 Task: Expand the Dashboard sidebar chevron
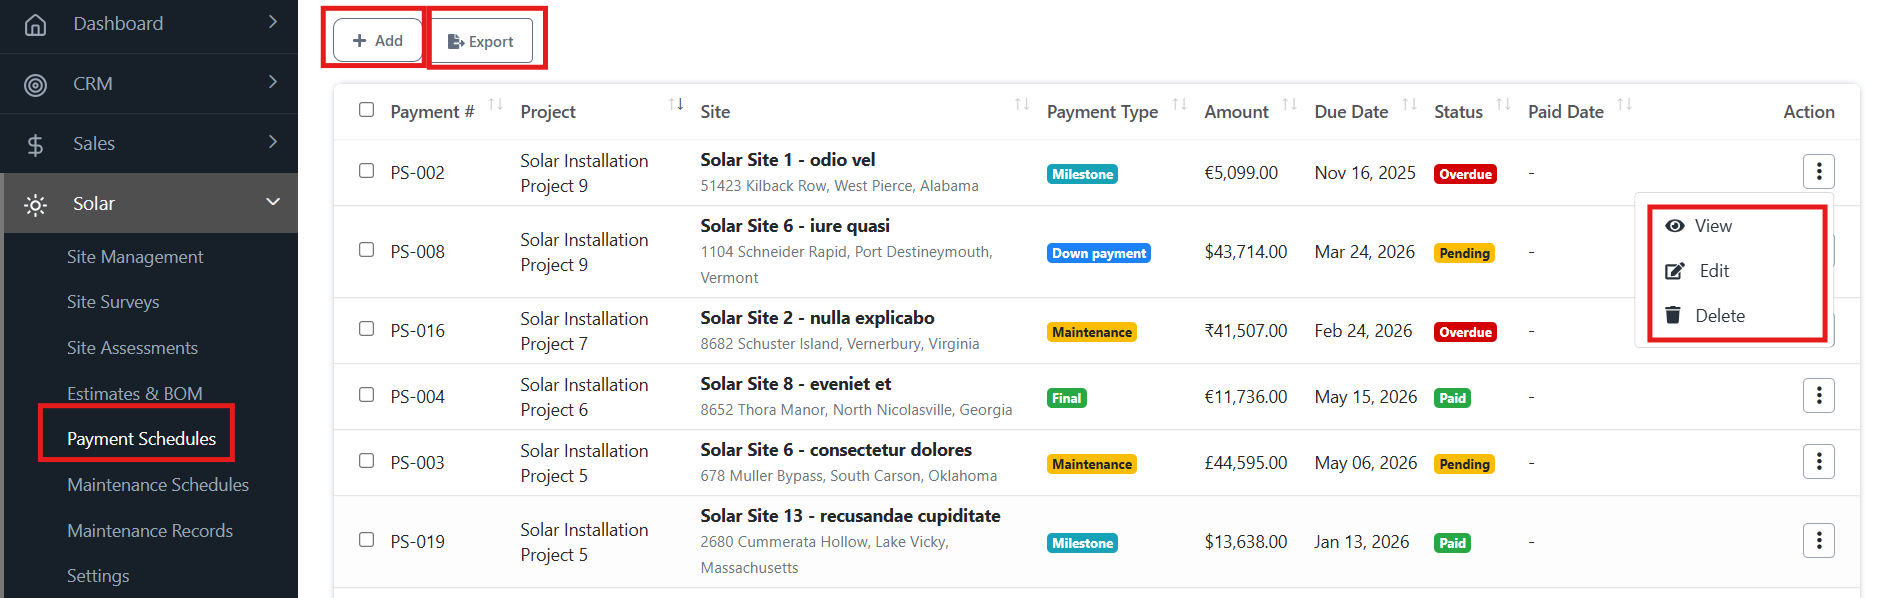pos(273,22)
